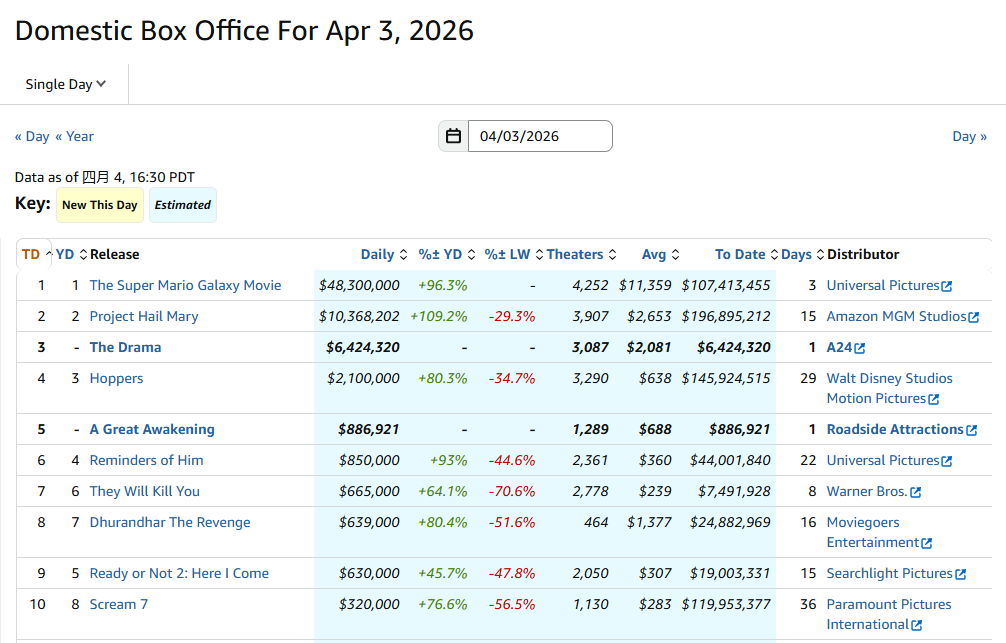
Task: Open The Super Mario Galaxy Movie page
Action: coord(185,285)
